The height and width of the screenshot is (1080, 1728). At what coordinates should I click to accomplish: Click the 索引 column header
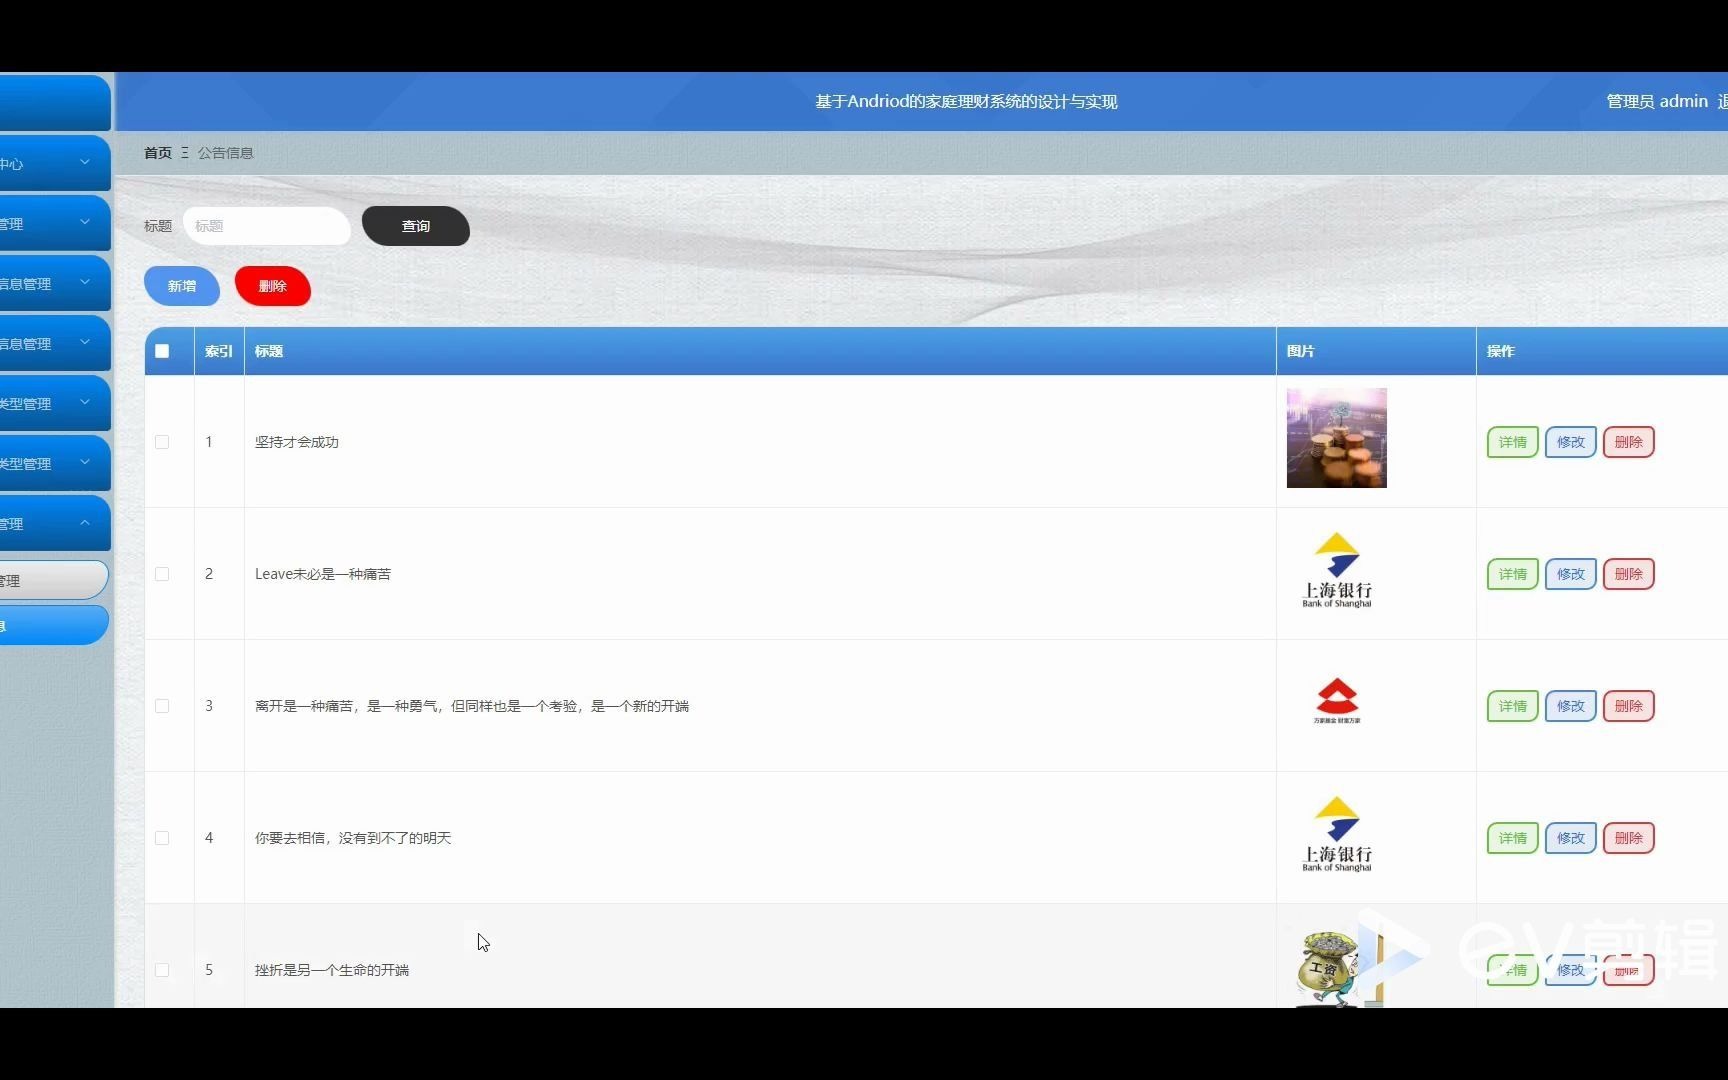219,351
